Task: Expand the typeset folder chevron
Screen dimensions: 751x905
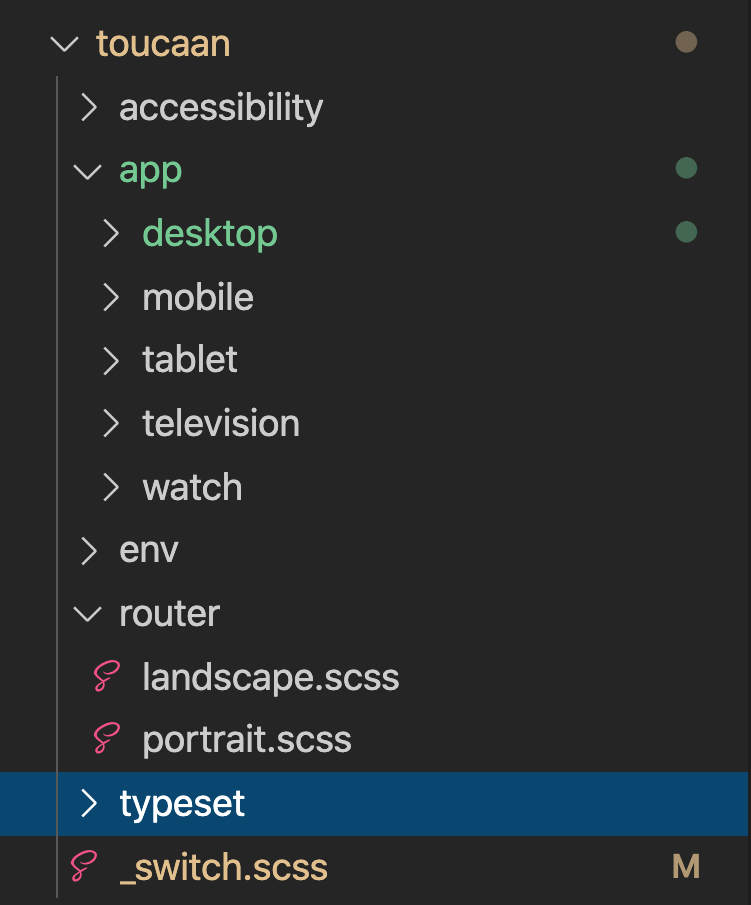Action: tap(89, 803)
